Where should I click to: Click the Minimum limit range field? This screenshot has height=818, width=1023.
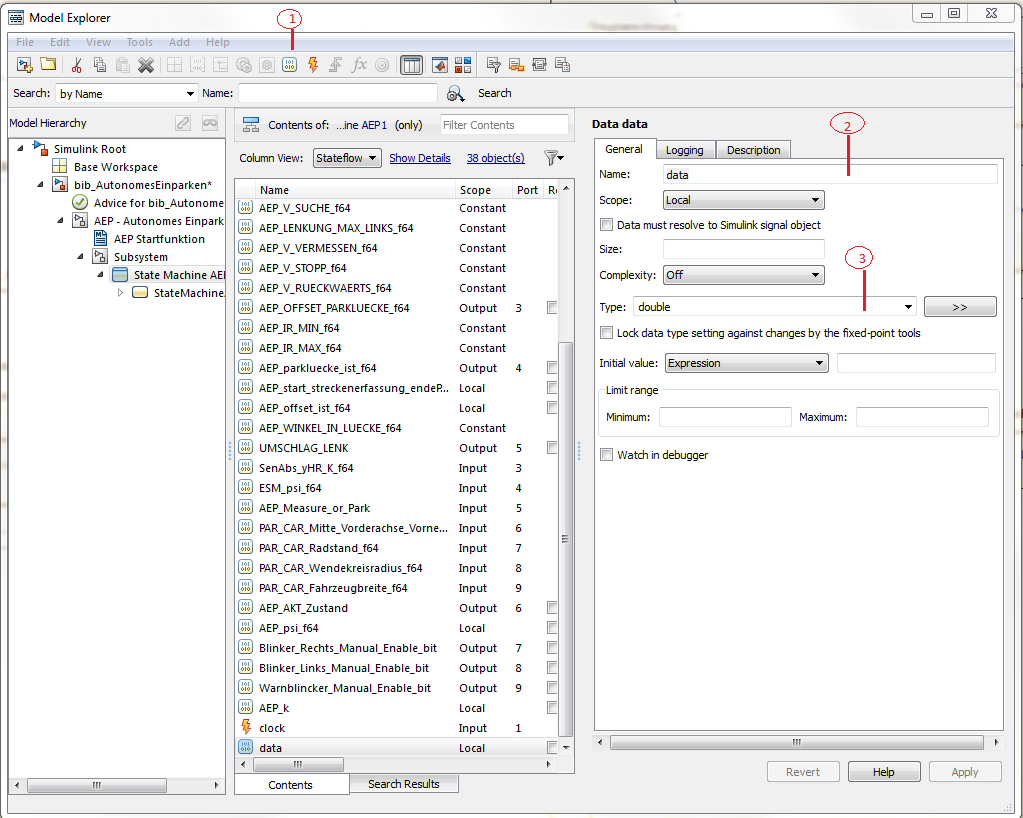(724, 417)
